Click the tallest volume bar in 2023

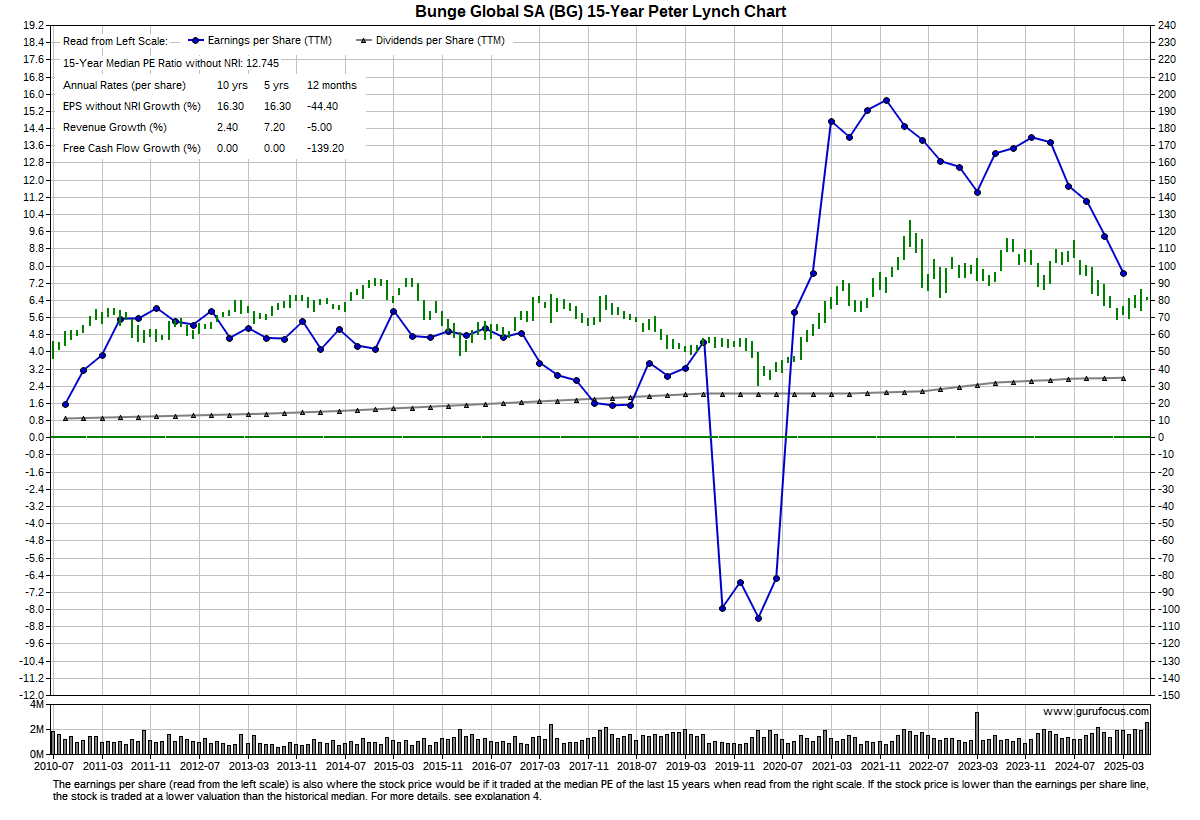[977, 733]
